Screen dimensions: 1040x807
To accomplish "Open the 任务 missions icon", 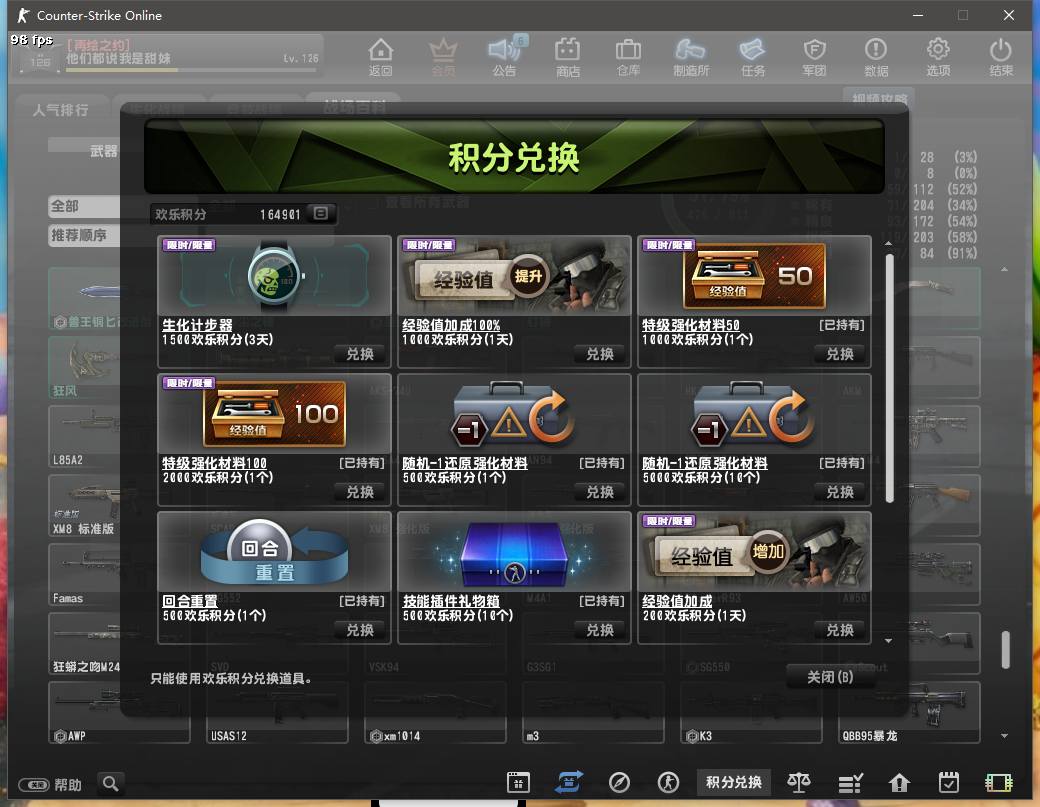I will click(x=752, y=57).
